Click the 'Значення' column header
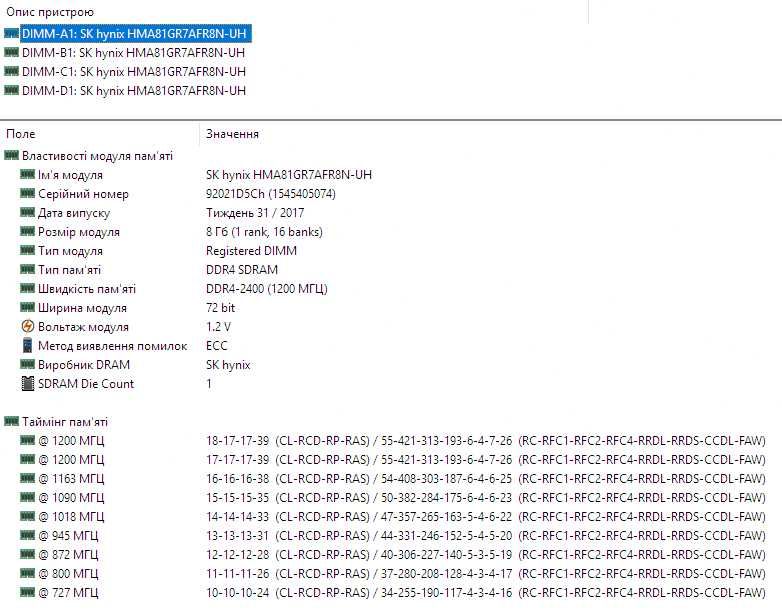Image resolution: width=782 pixels, height=615 pixels. click(x=232, y=134)
